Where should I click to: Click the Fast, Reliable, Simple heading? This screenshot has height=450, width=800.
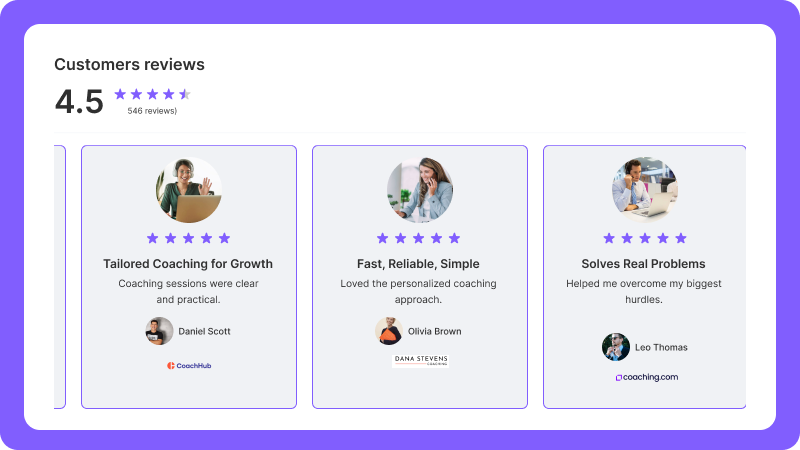419,264
